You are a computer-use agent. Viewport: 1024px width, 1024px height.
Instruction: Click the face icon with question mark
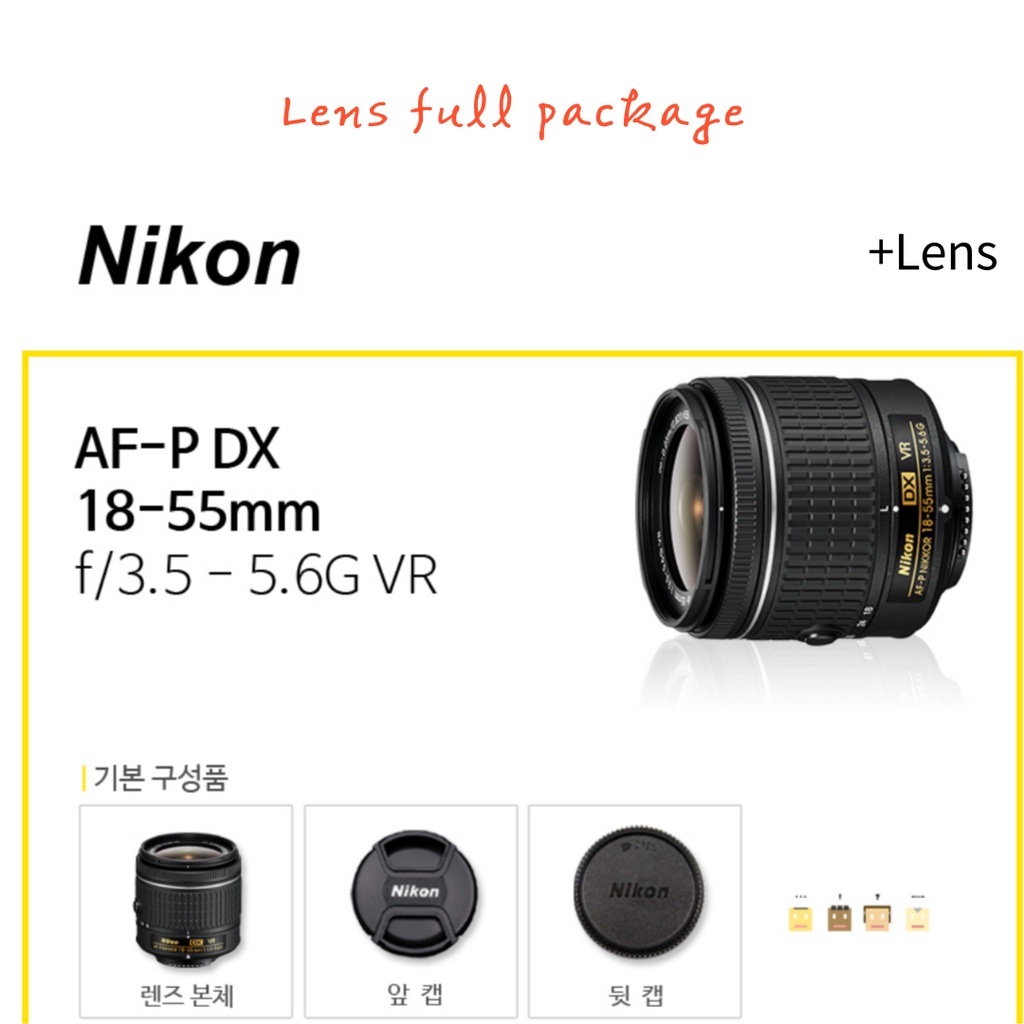pyautogui.click(x=877, y=914)
